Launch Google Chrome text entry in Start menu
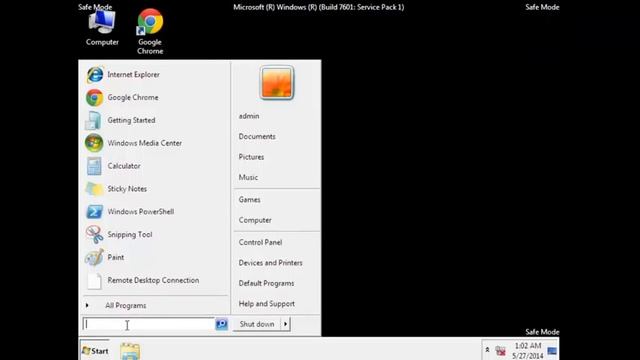This screenshot has height=360, width=640. click(133, 98)
